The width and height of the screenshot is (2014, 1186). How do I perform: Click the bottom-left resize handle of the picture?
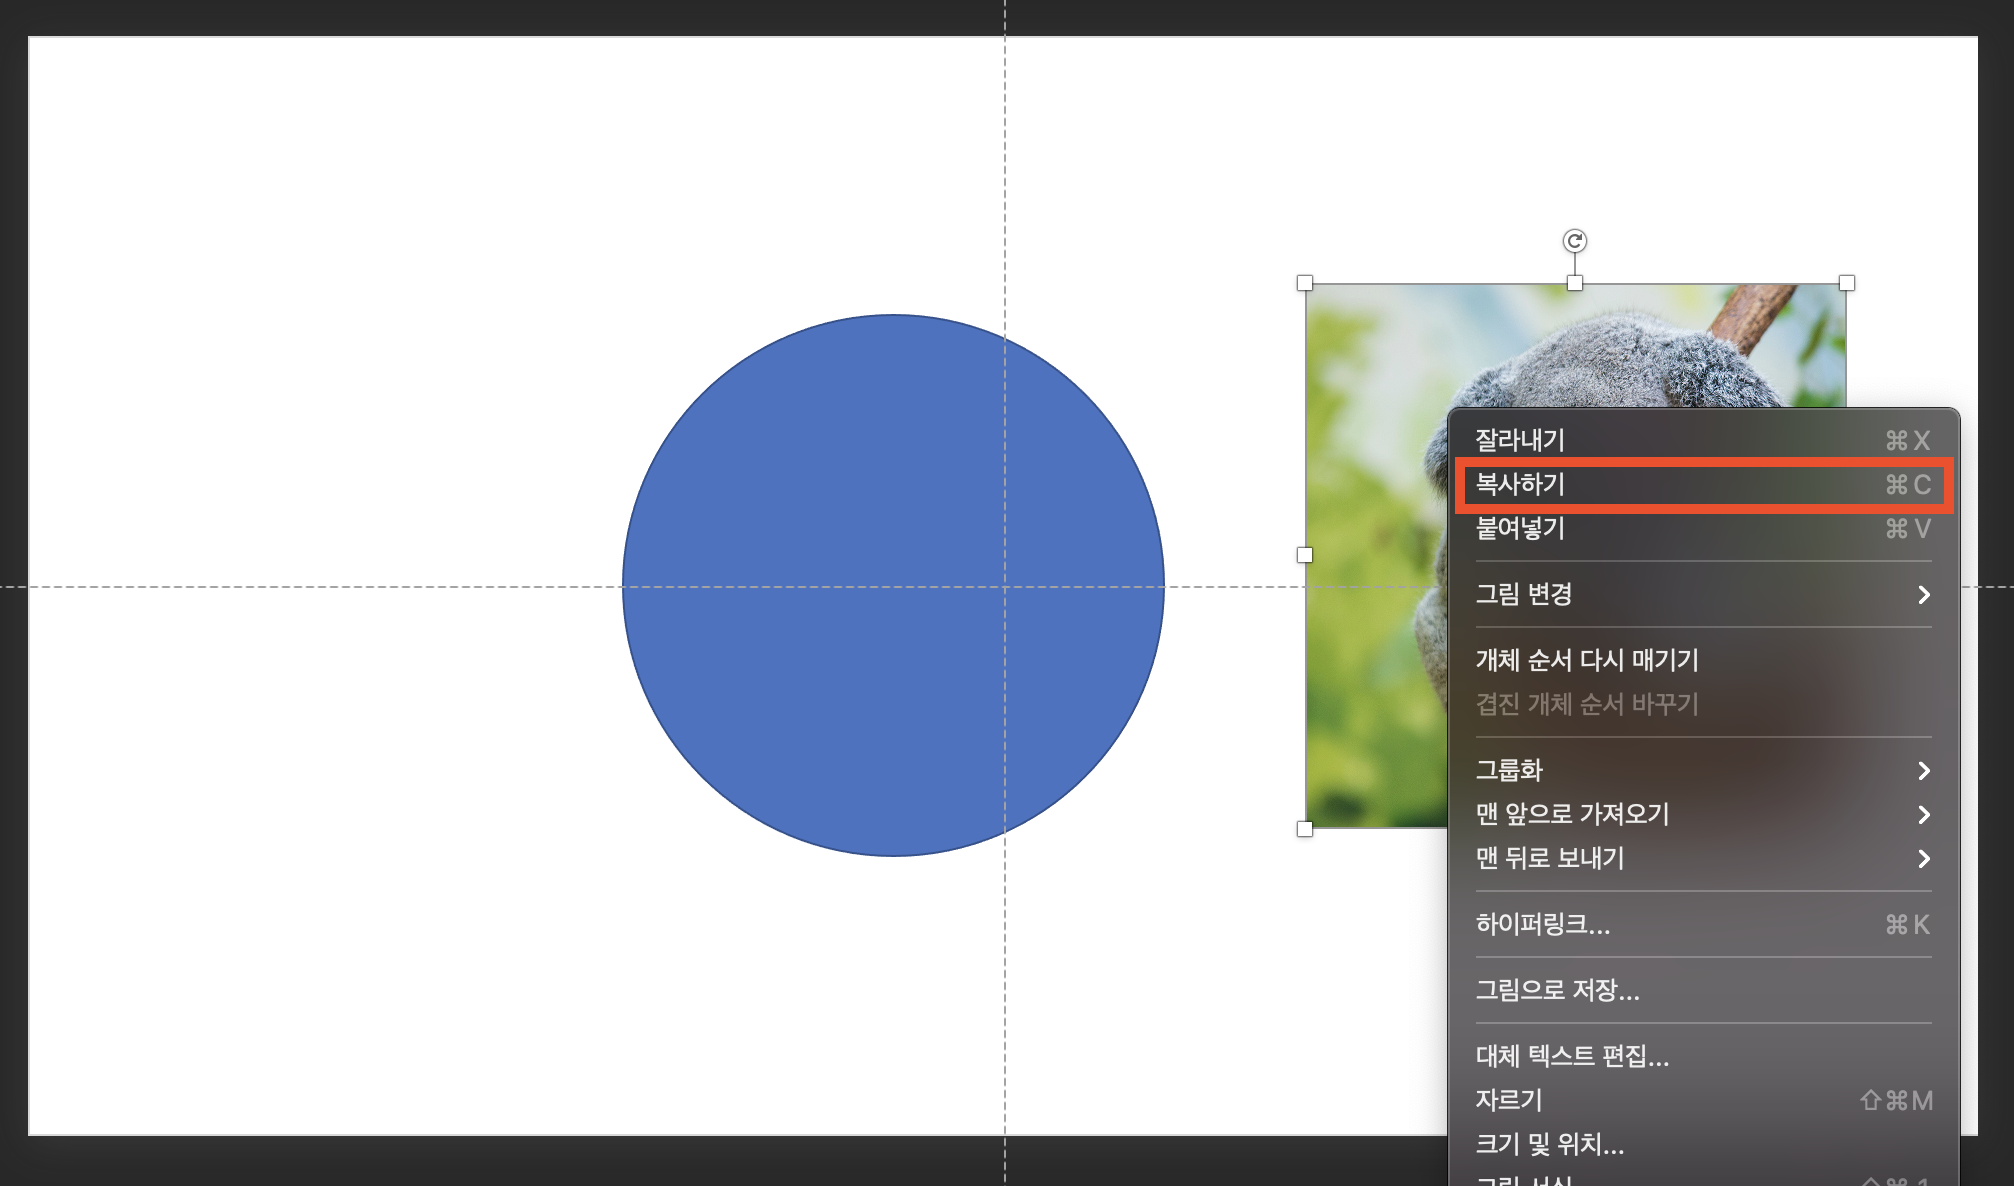pyautogui.click(x=1305, y=828)
